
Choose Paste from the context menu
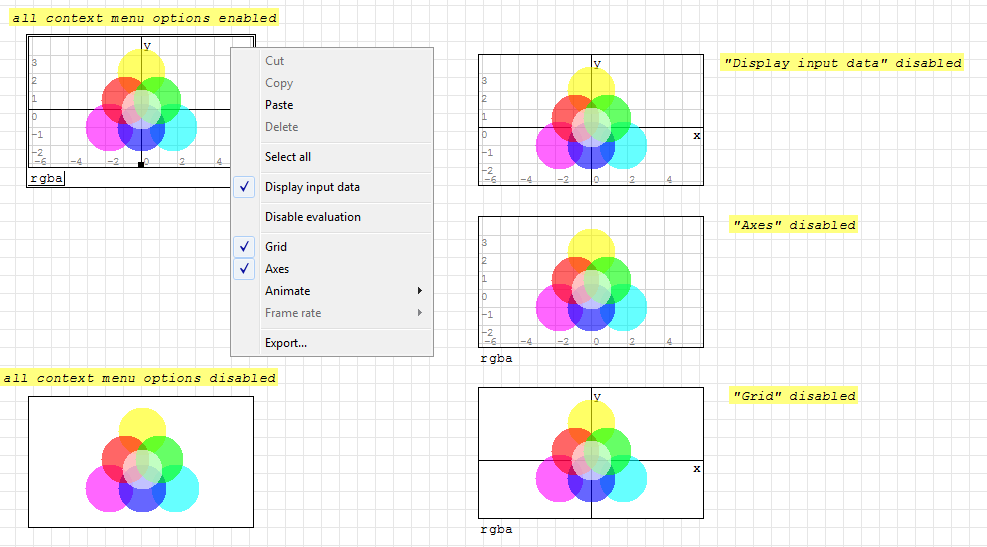[x=279, y=105]
